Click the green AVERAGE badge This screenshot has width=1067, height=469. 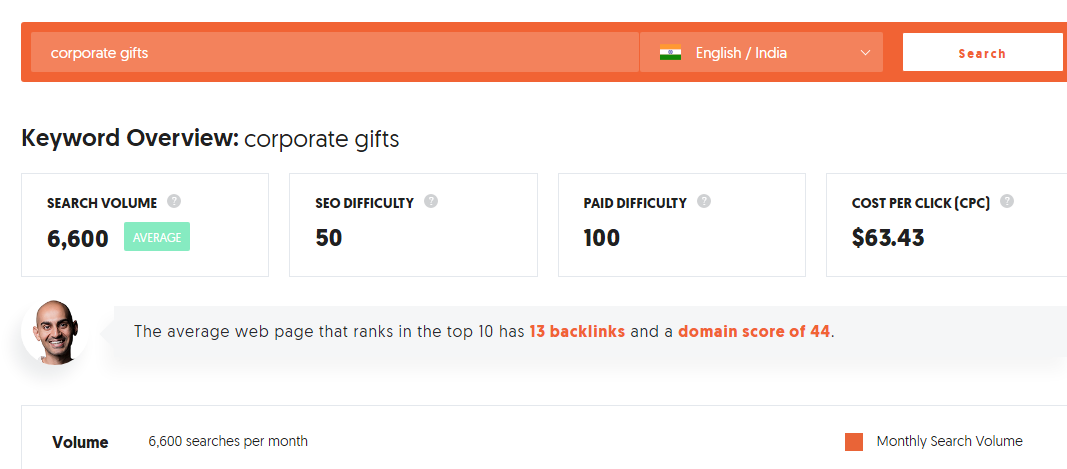pyautogui.click(x=157, y=237)
